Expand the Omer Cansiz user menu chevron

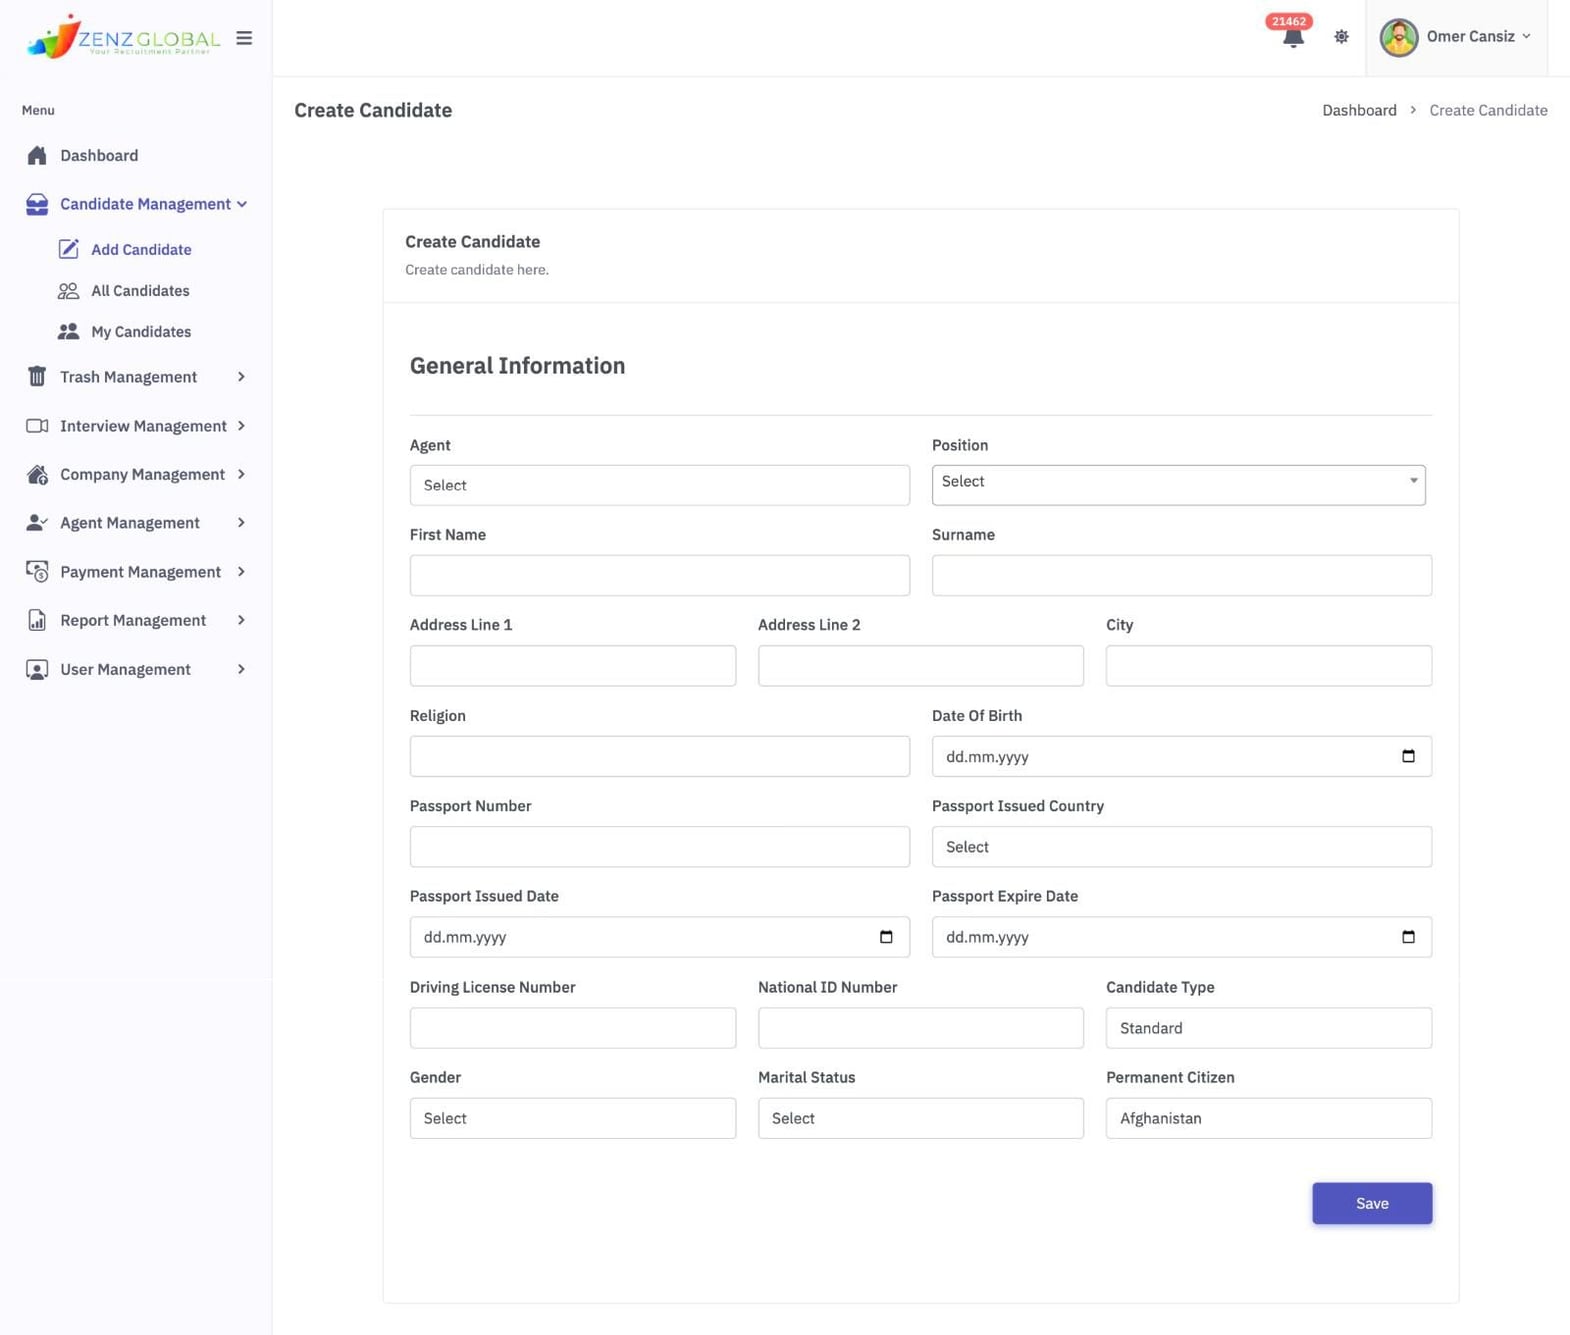point(1526,37)
